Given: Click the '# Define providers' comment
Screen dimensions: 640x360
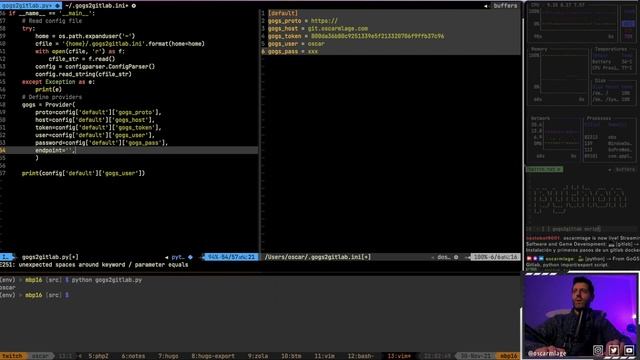Looking at the screenshot, I should [x=52, y=97].
